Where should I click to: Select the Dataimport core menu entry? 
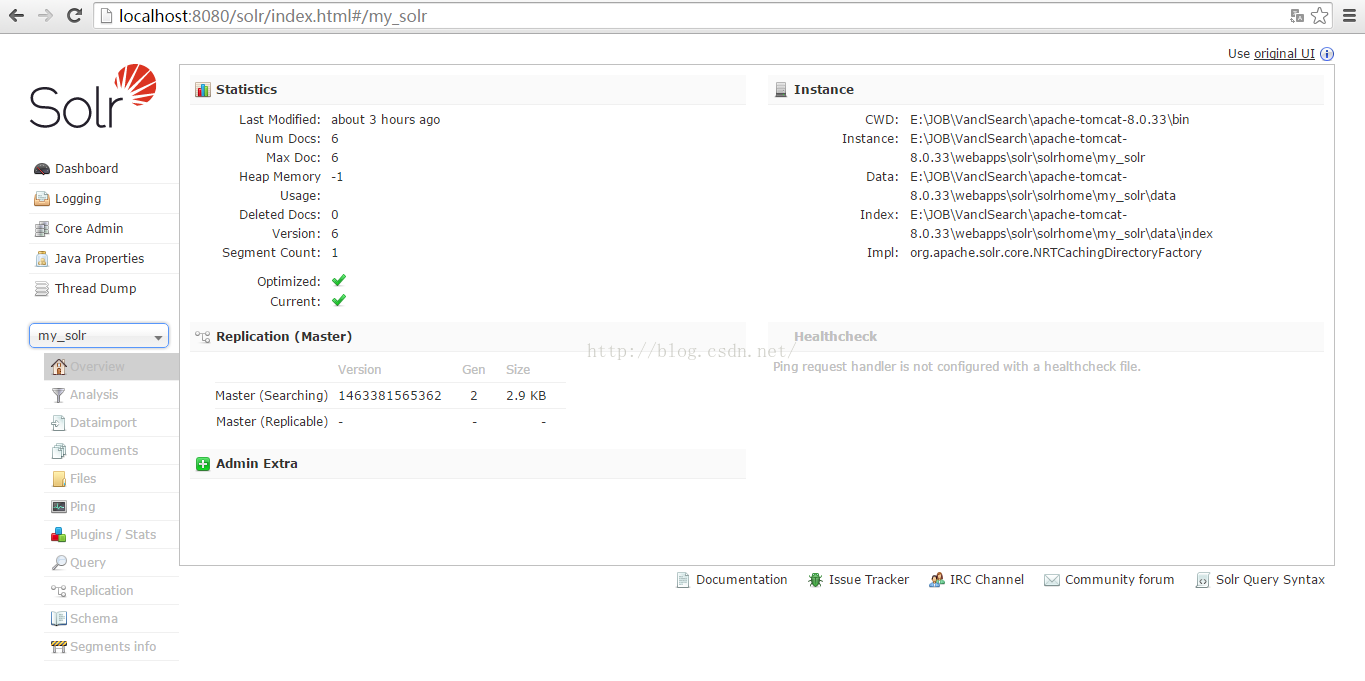(111, 423)
